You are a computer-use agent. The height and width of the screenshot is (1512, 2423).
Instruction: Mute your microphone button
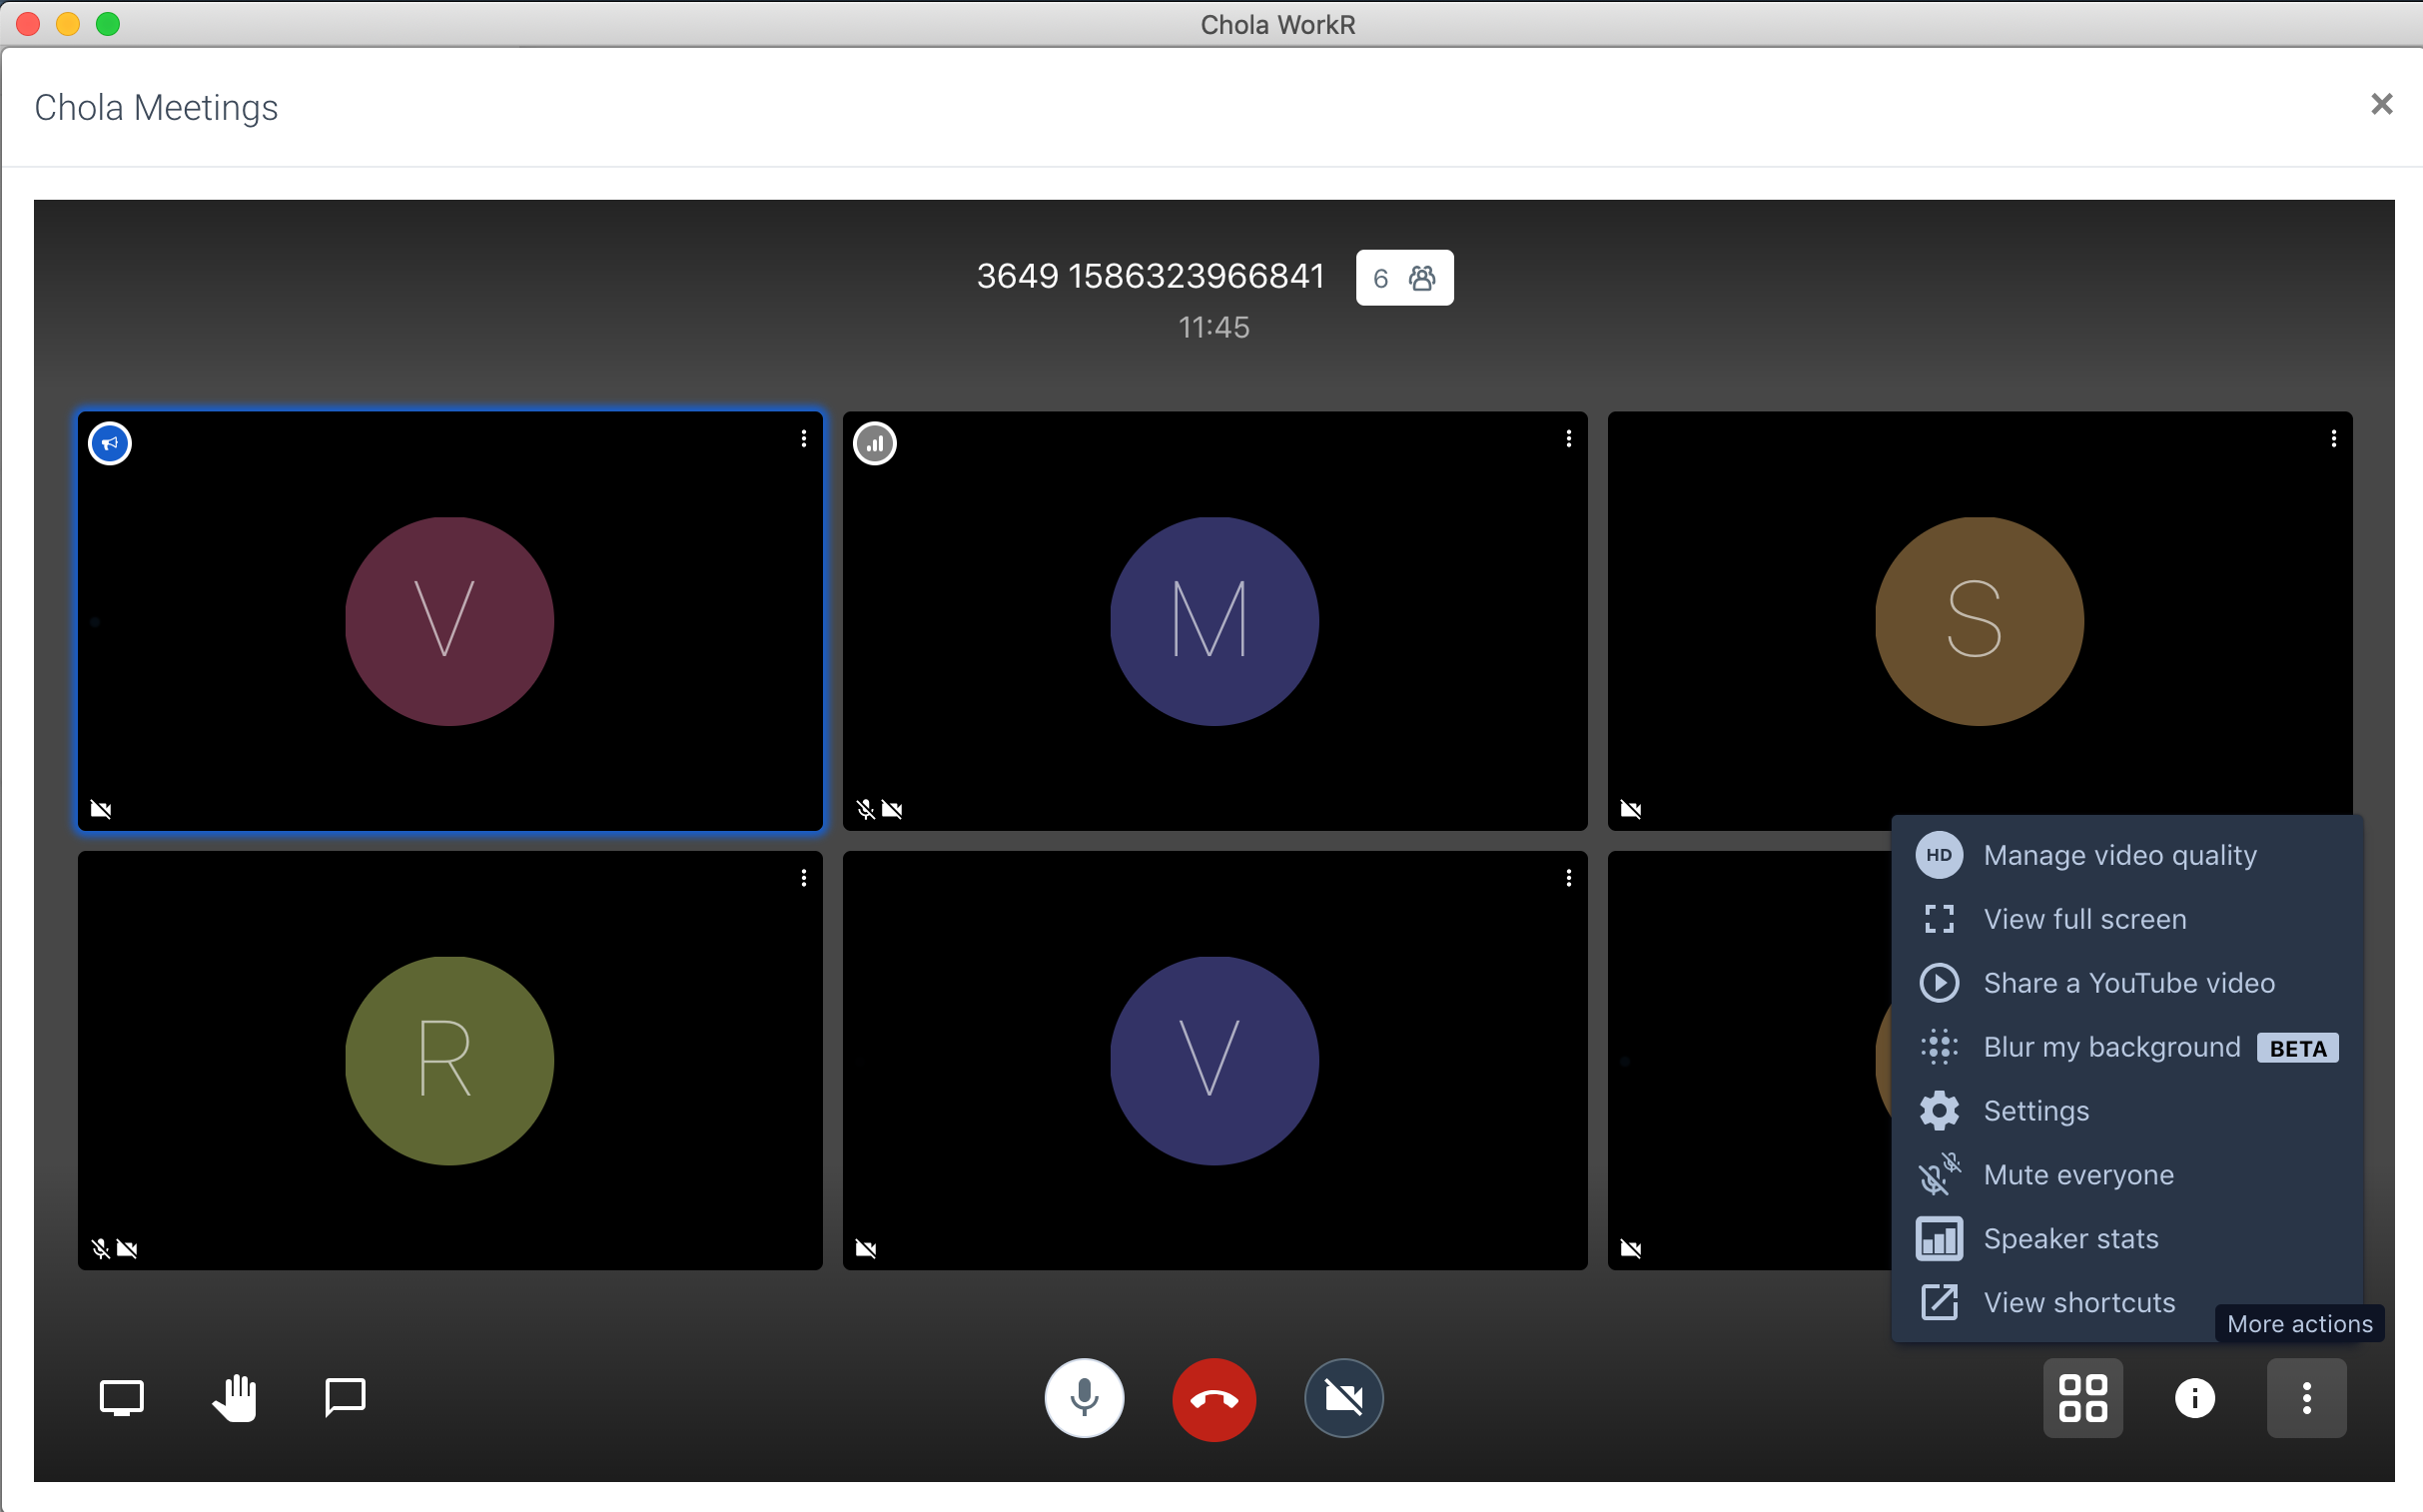pyautogui.click(x=1084, y=1397)
